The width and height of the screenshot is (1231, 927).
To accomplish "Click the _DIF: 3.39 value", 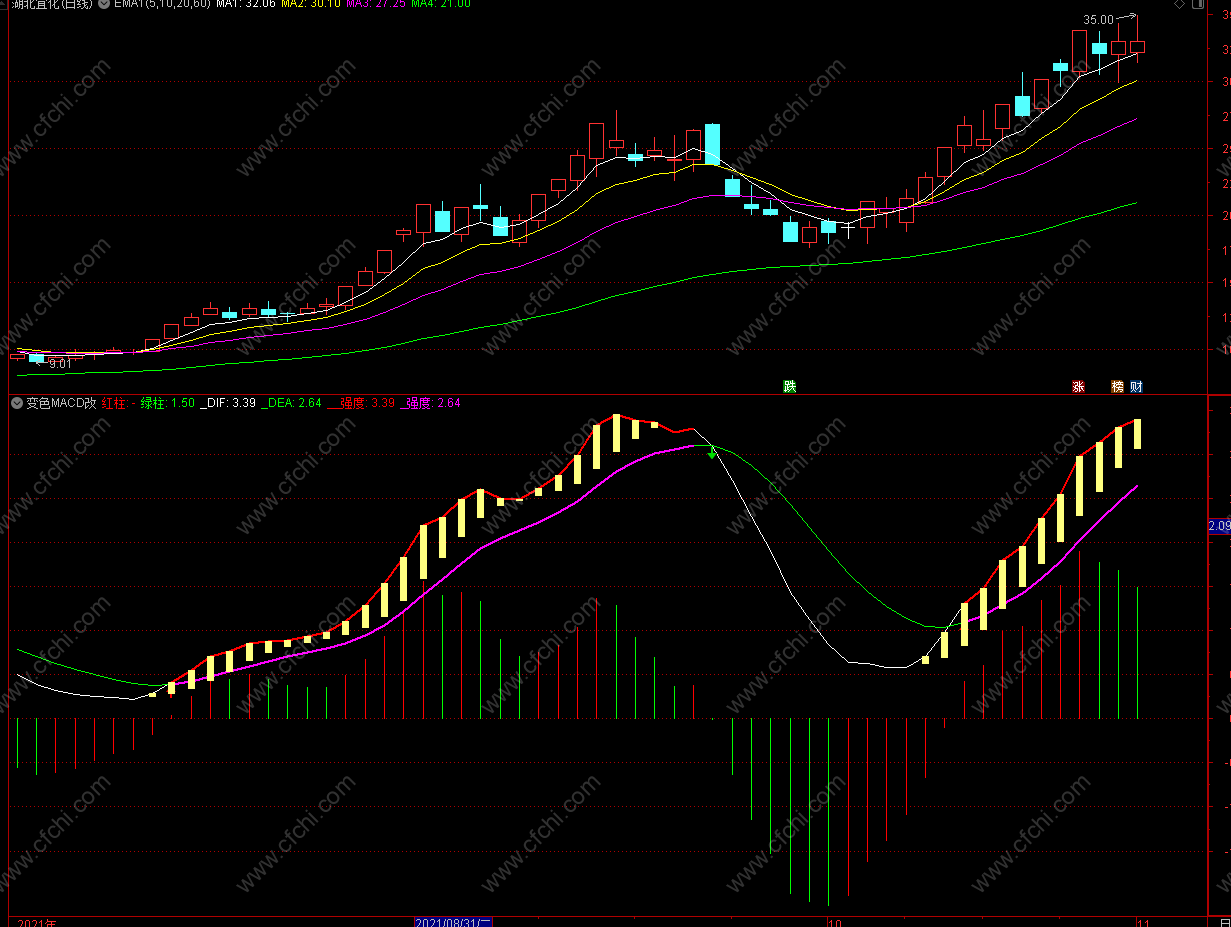I will pos(228,403).
